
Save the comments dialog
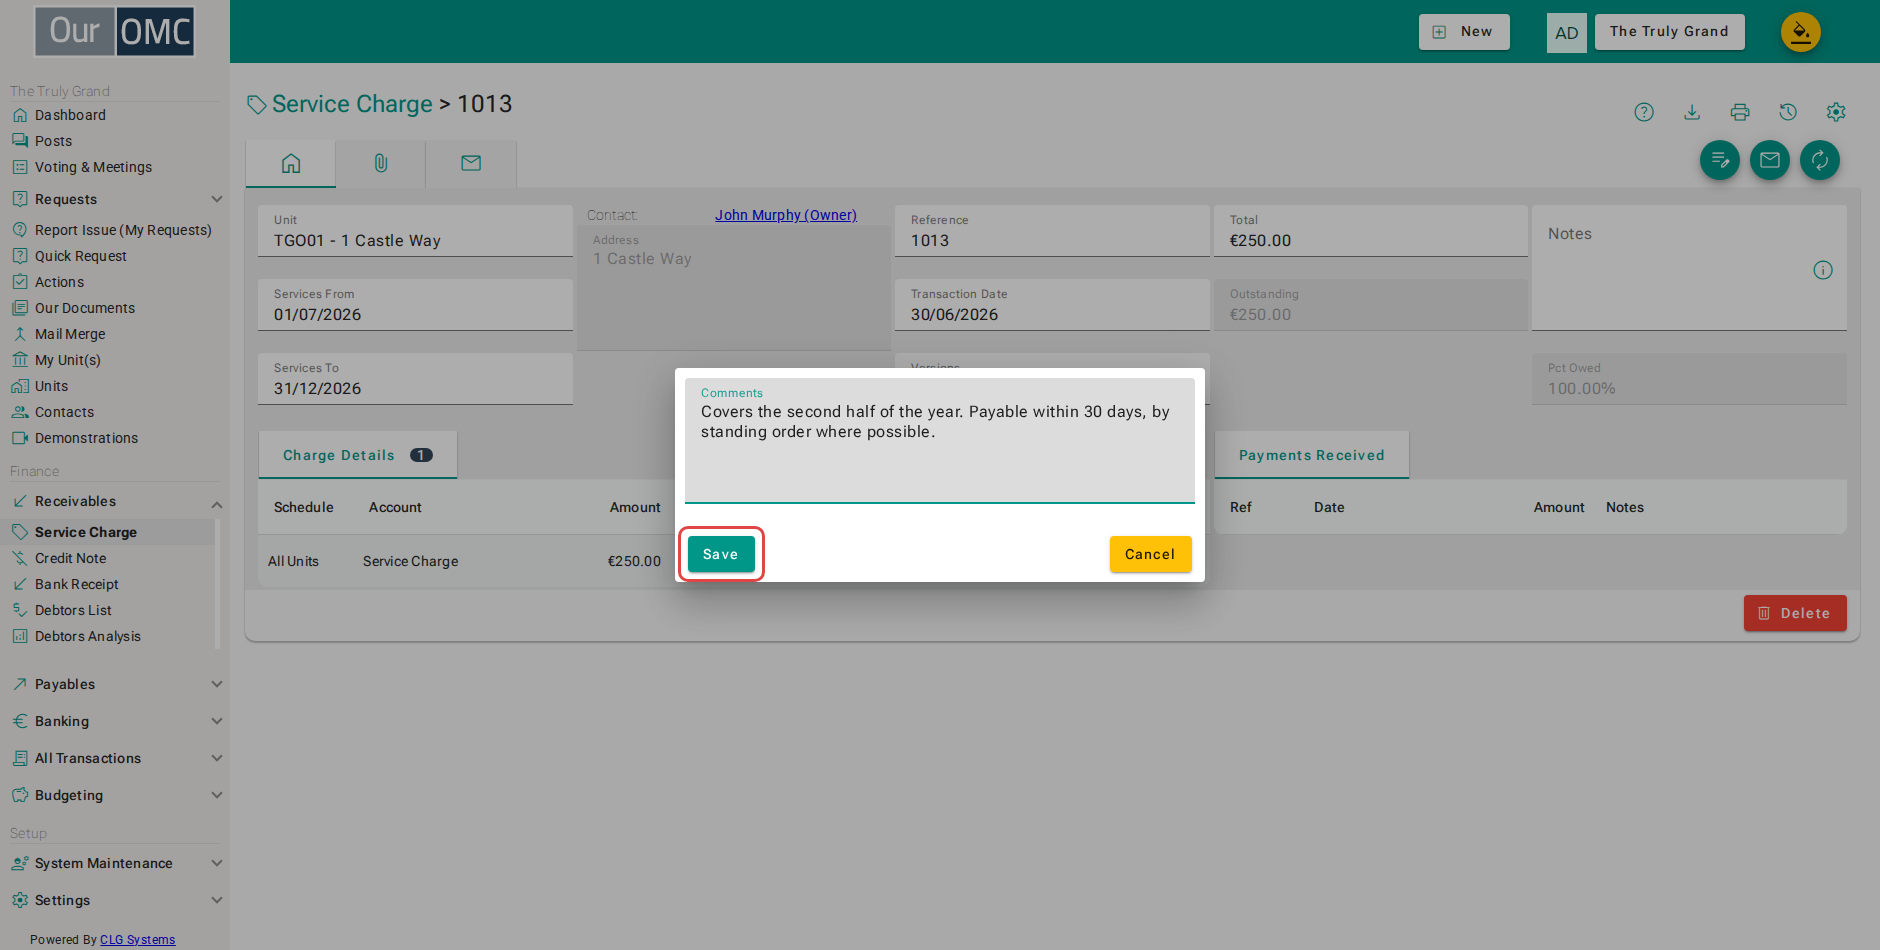click(x=721, y=554)
